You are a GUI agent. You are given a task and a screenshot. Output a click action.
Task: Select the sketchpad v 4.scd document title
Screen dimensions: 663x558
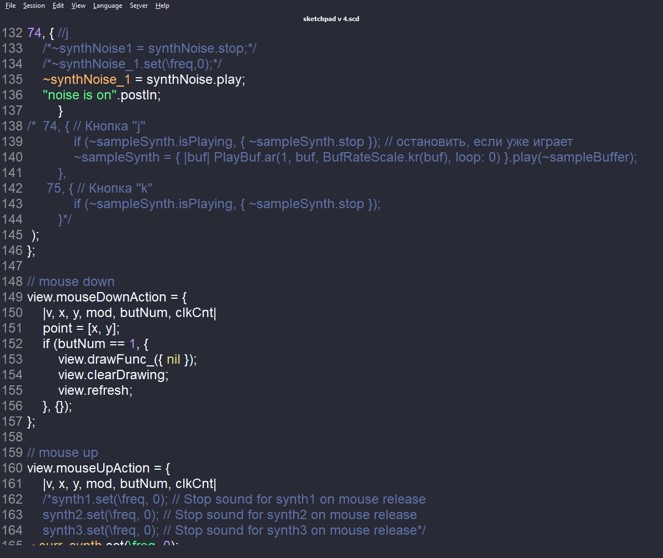331,19
